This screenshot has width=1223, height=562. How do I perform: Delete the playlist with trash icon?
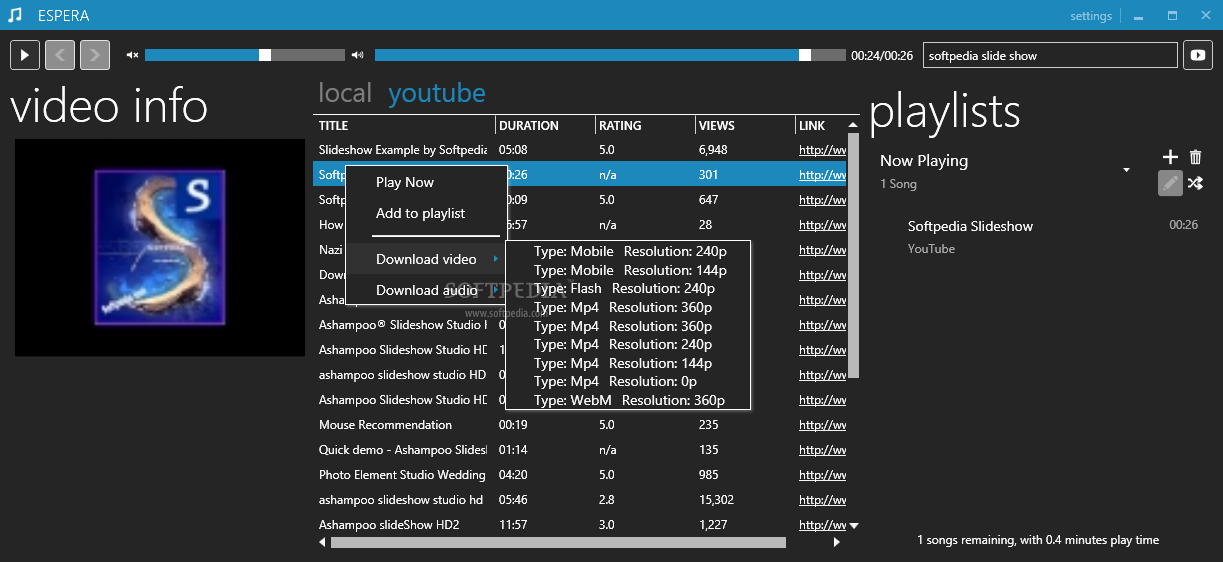pyautogui.click(x=1196, y=157)
